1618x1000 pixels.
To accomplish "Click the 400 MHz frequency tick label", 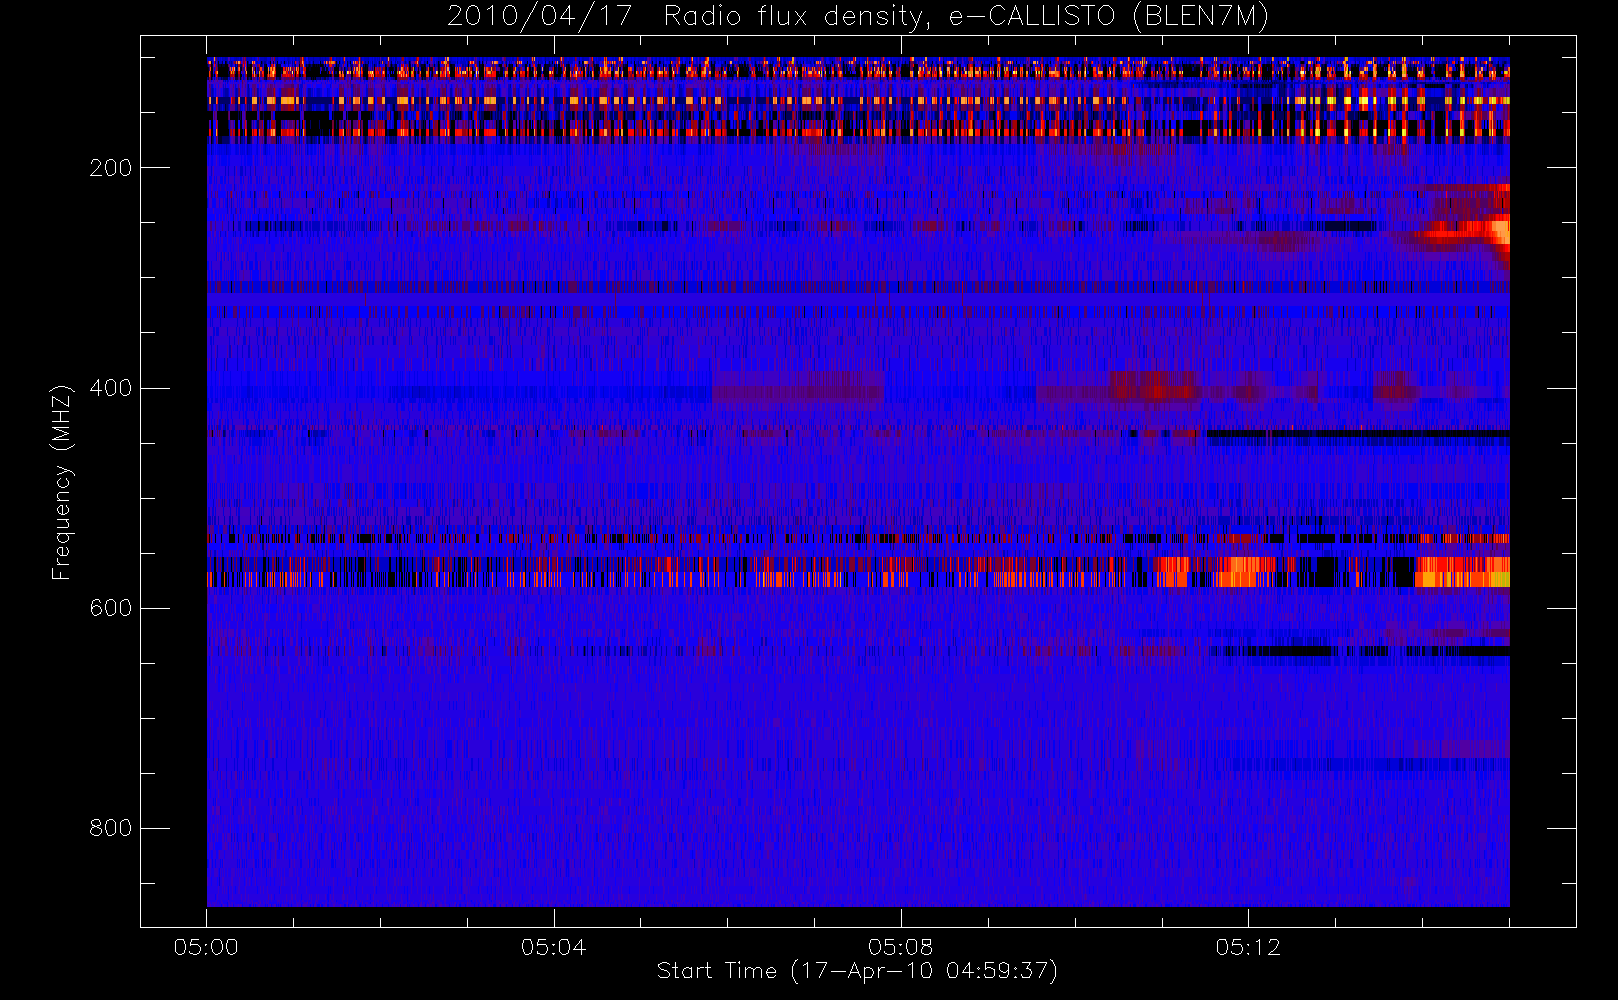I will coord(110,388).
